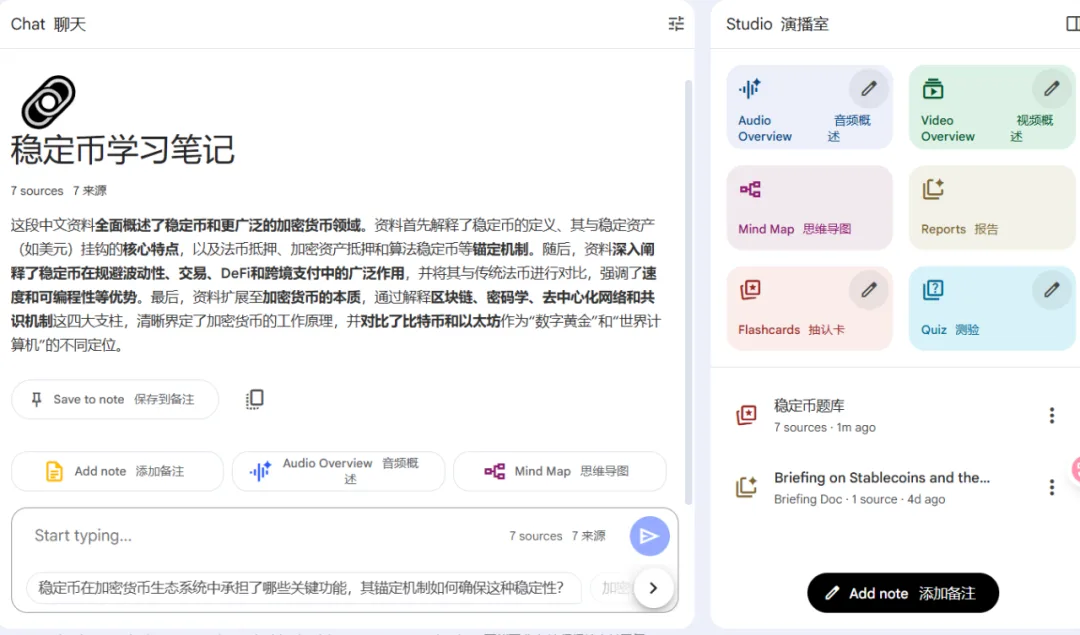Image resolution: width=1080 pixels, height=635 pixels.
Task: Click the Chat 聊天 panel header
Action: (x=48, y=24)
